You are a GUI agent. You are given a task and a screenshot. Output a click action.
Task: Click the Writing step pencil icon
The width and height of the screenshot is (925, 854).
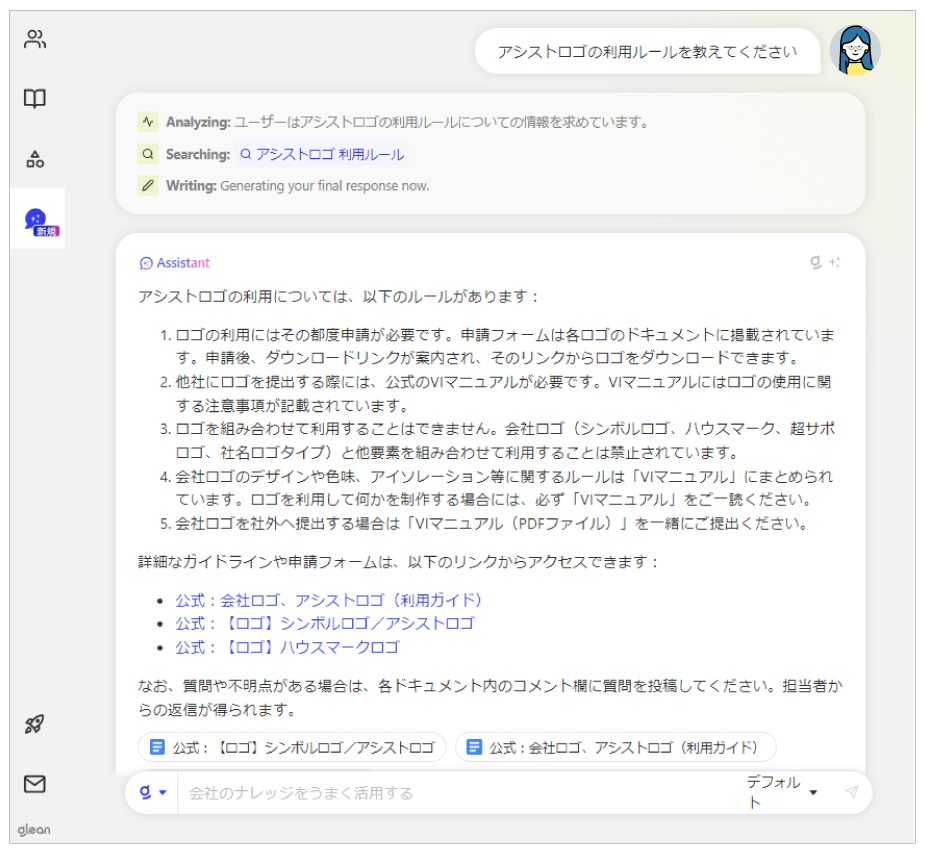pos(148,185)
